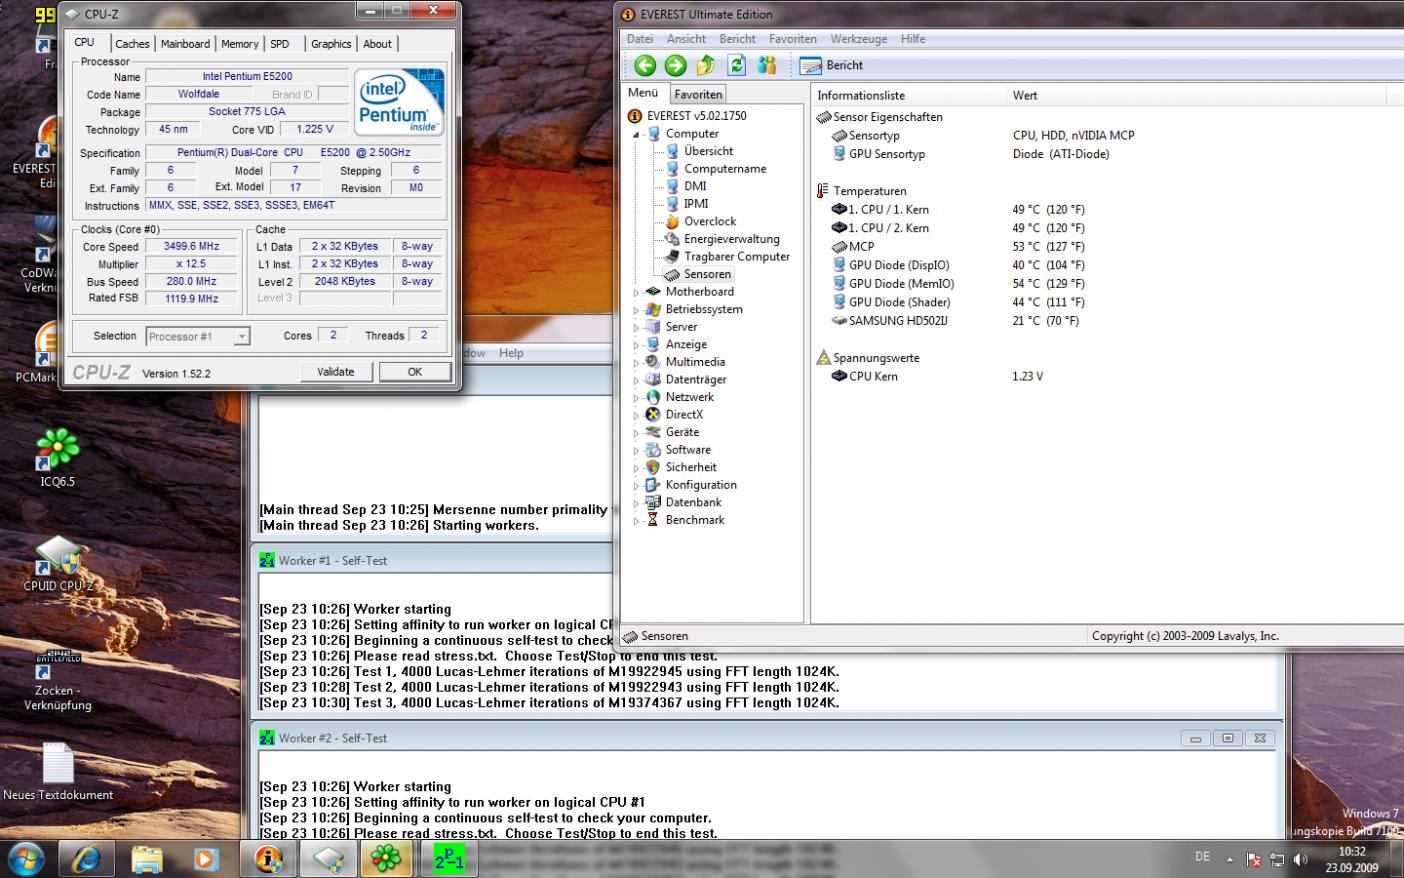Expand the Multimedia tree node

(636, 362)
